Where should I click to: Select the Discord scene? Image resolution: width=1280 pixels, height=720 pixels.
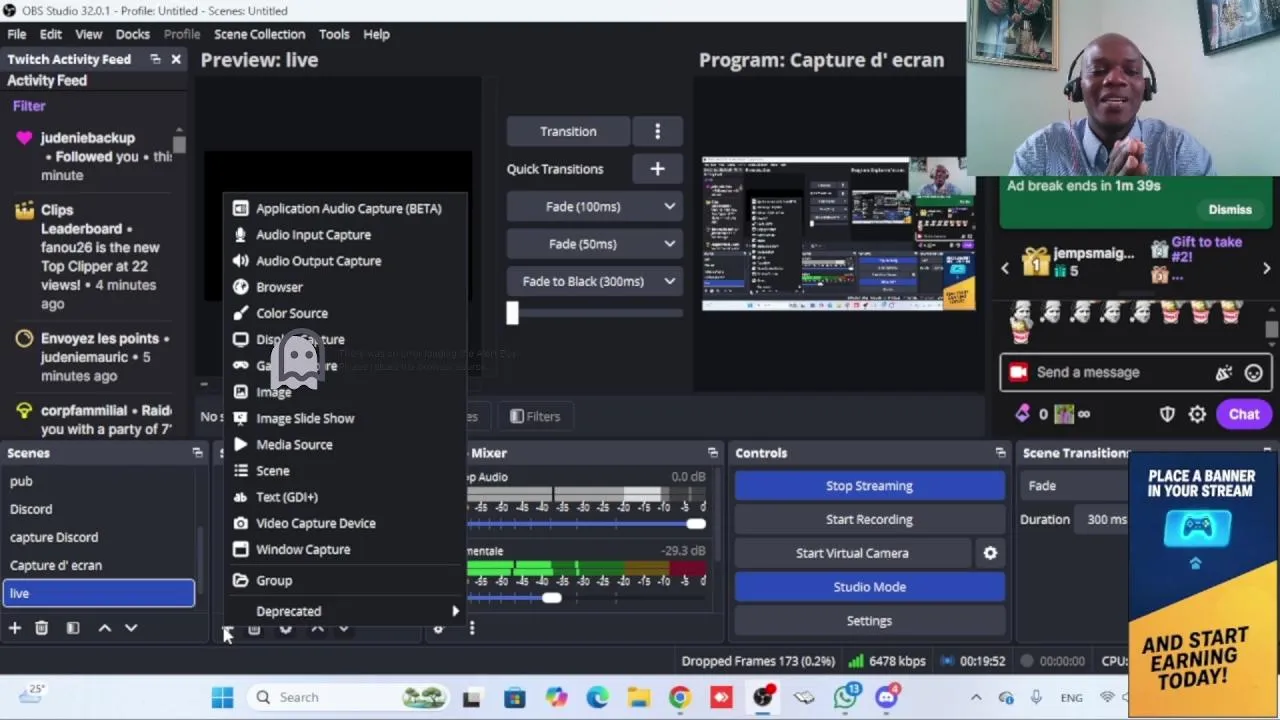coord(99,509)
